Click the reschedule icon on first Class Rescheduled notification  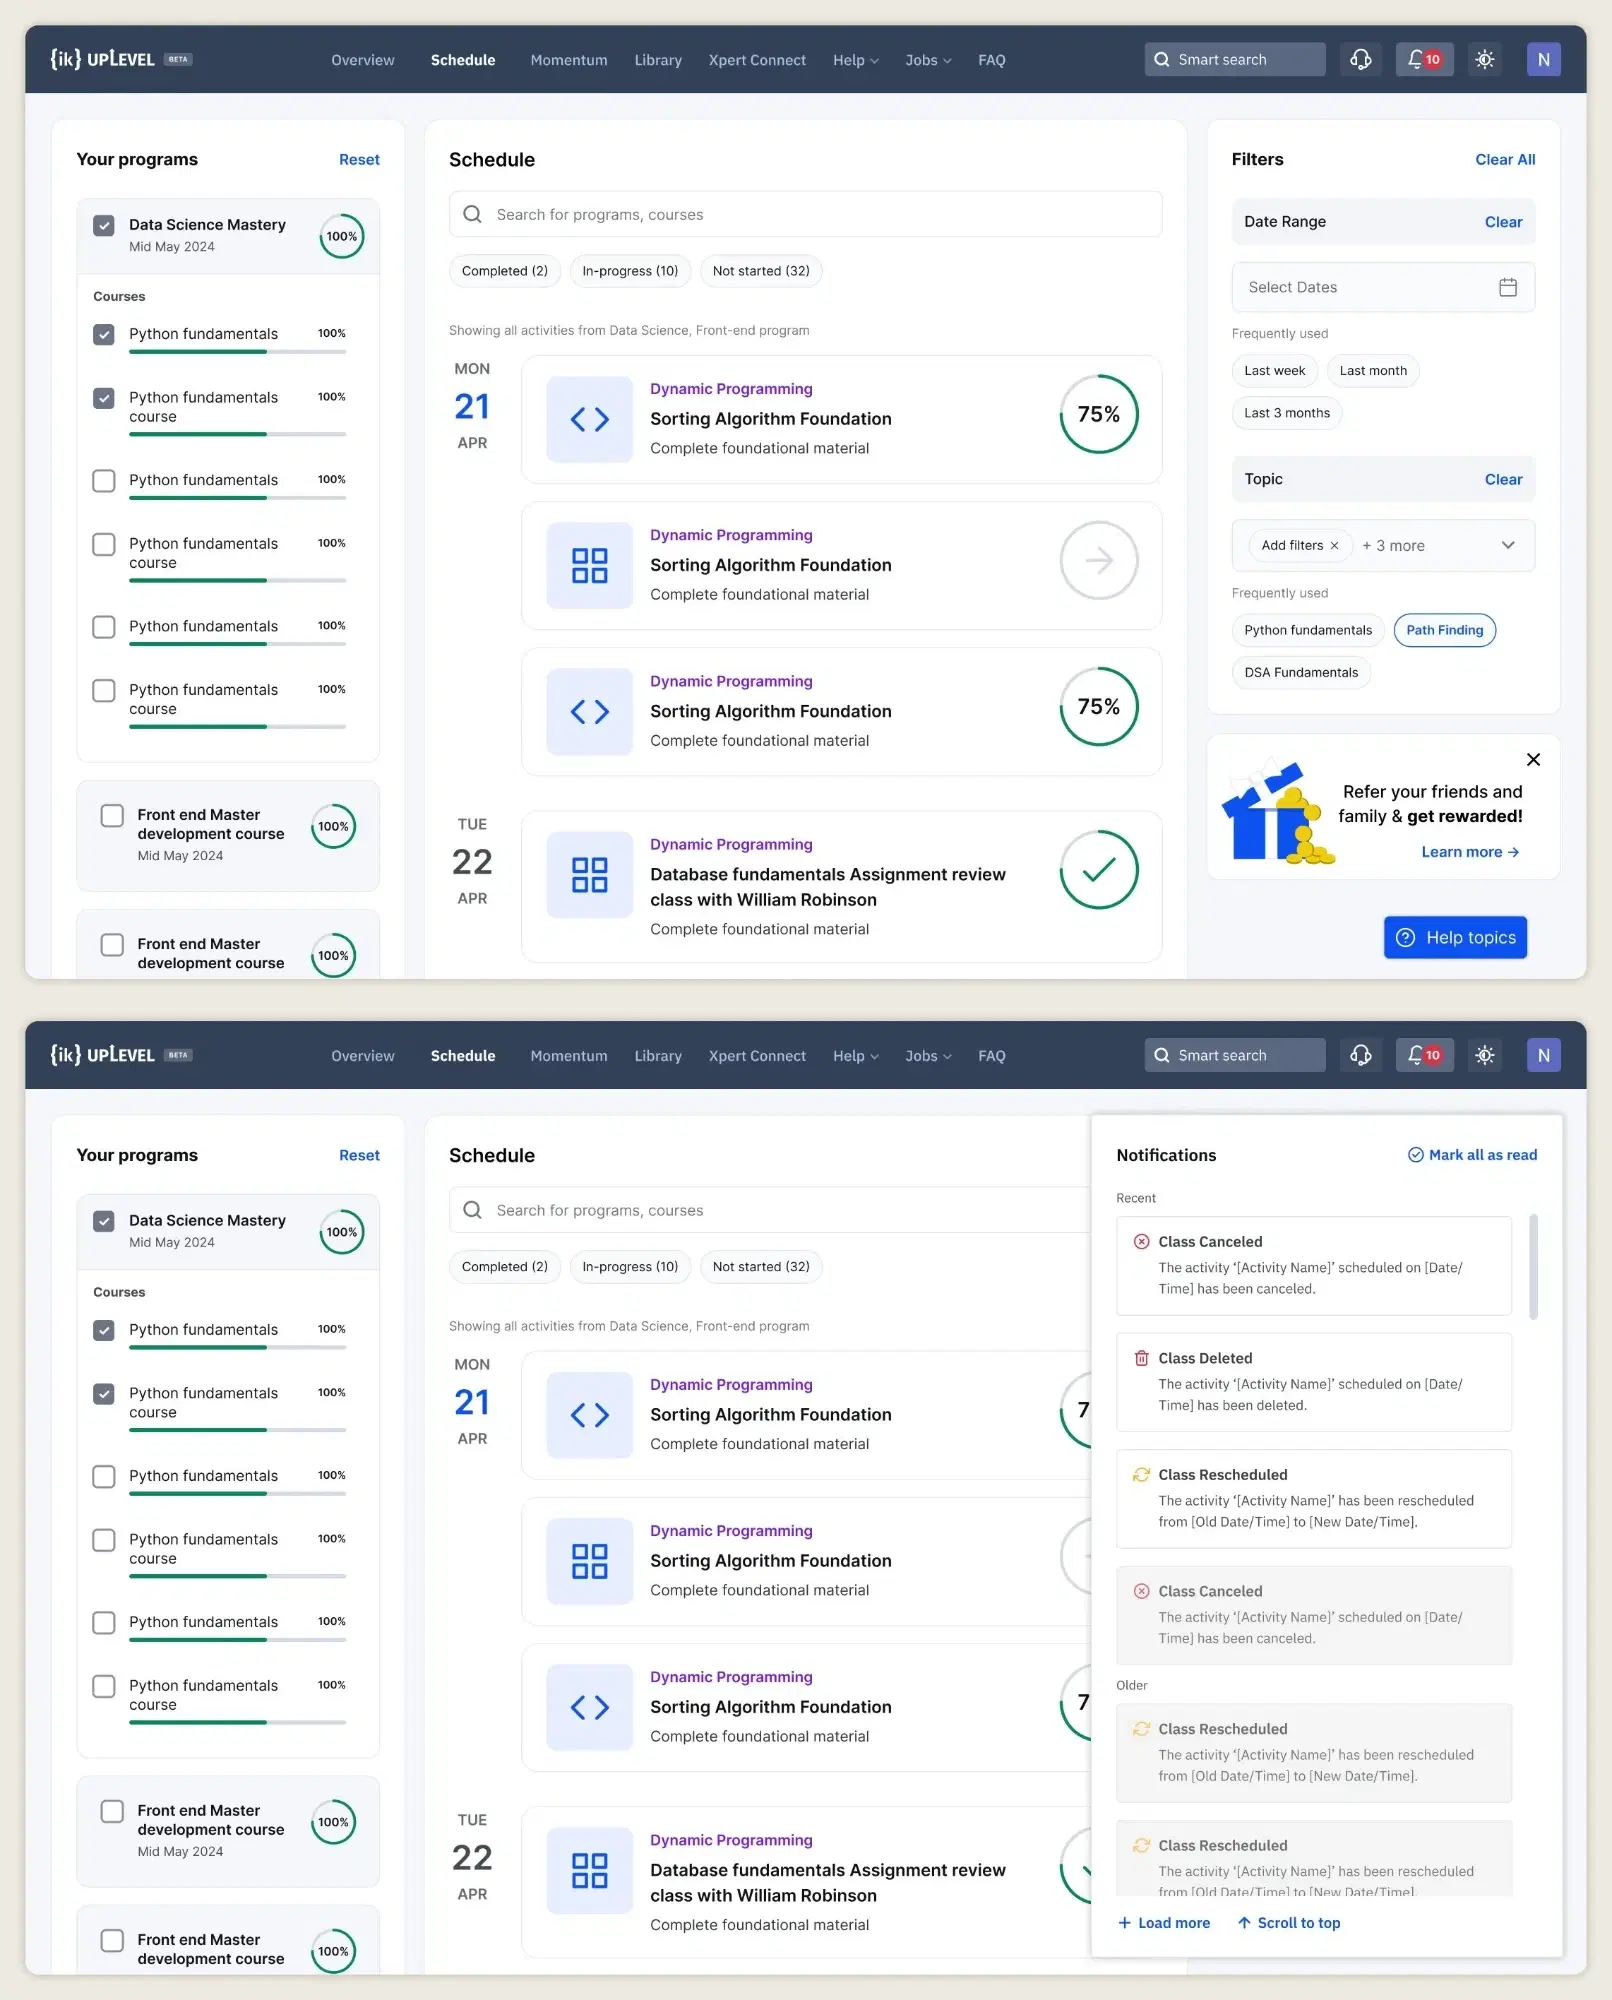1141,1475
